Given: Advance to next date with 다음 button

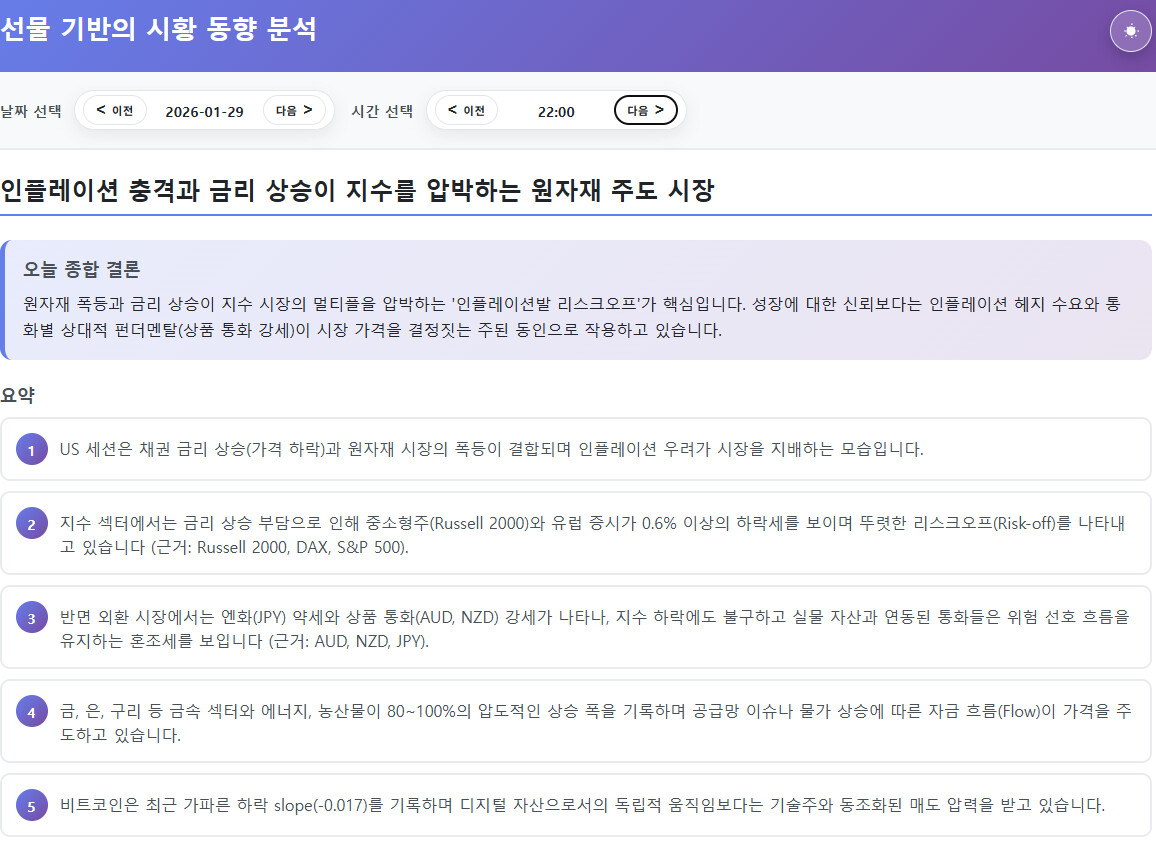Looking at the screenshot, I should [294, 110].
